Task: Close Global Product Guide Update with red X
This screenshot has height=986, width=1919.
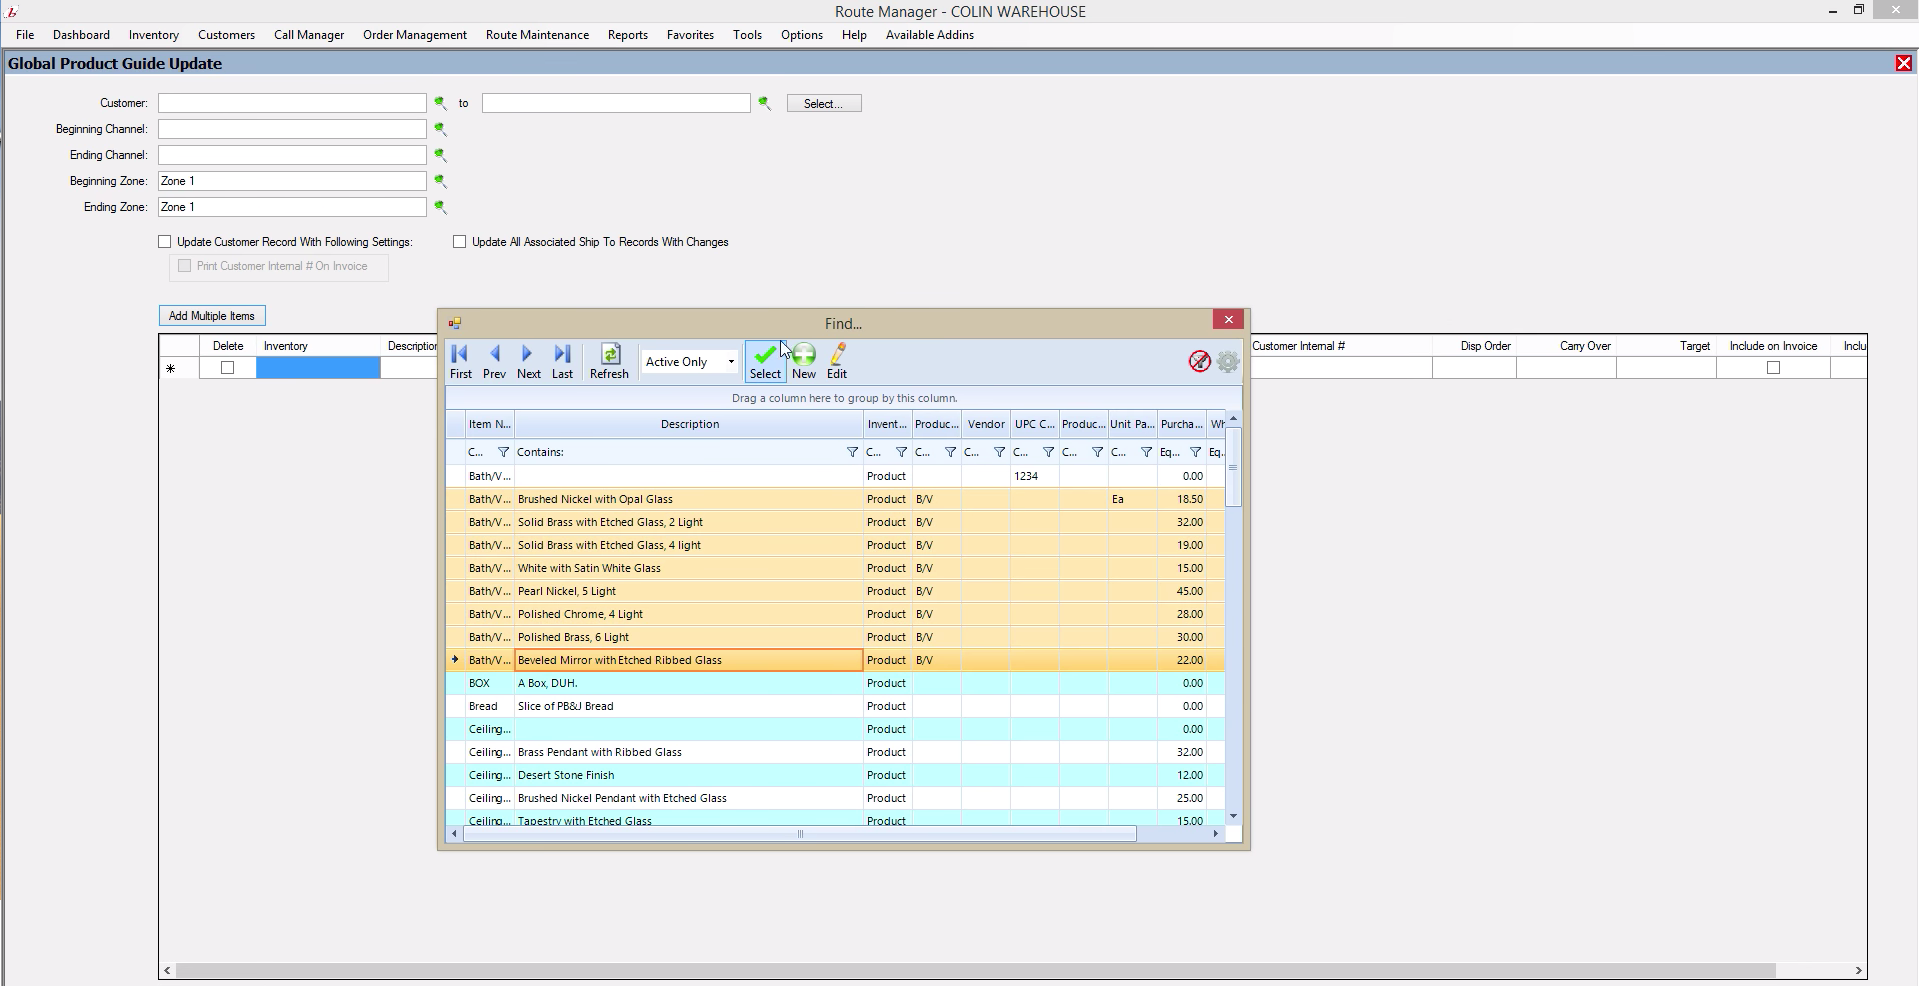Action: (x=1903, y=63)
